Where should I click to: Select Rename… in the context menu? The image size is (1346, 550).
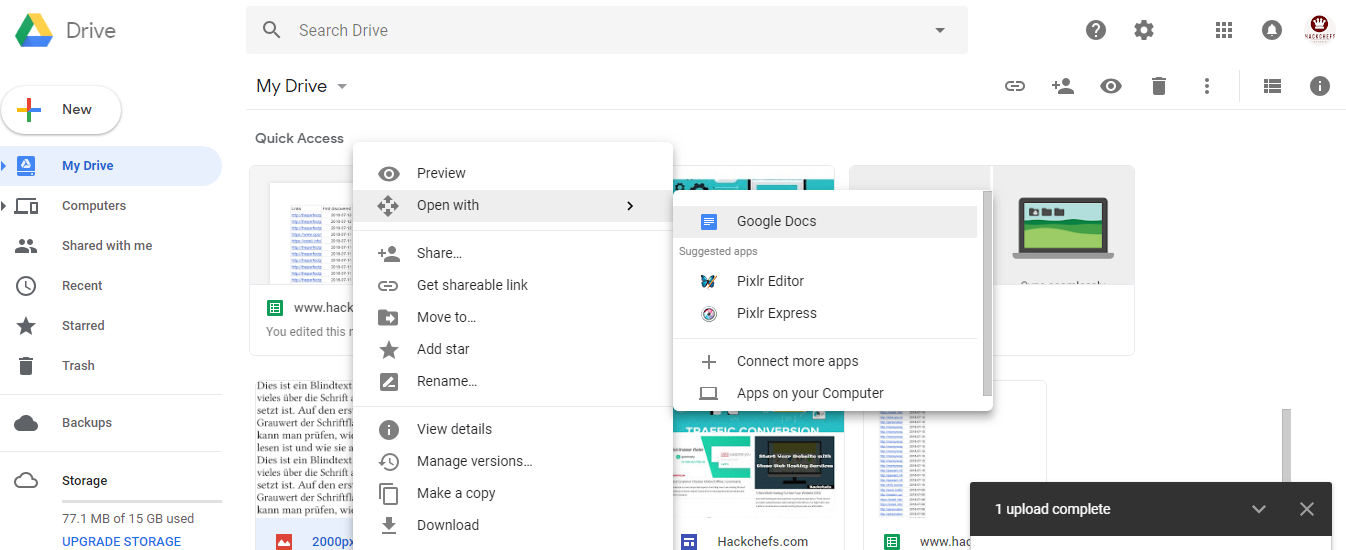click(513, 382)
